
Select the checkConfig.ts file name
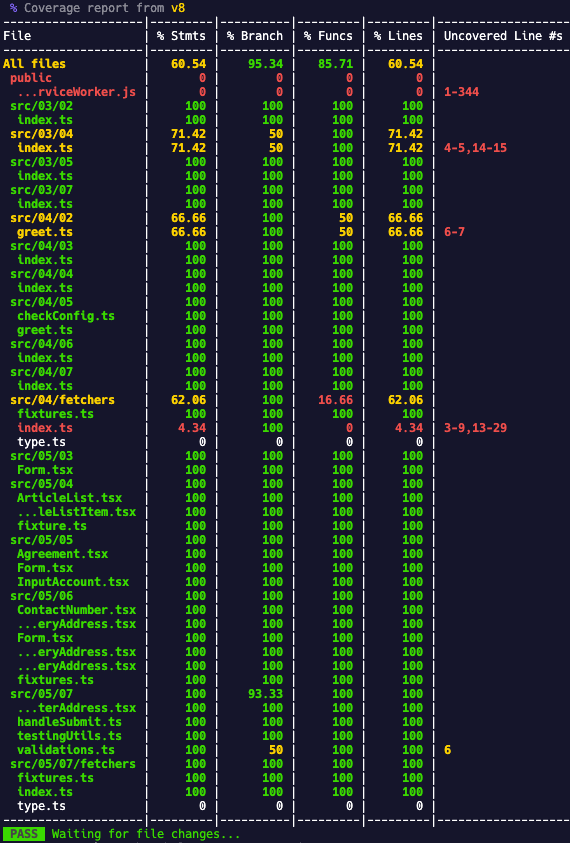pos(66,316)
